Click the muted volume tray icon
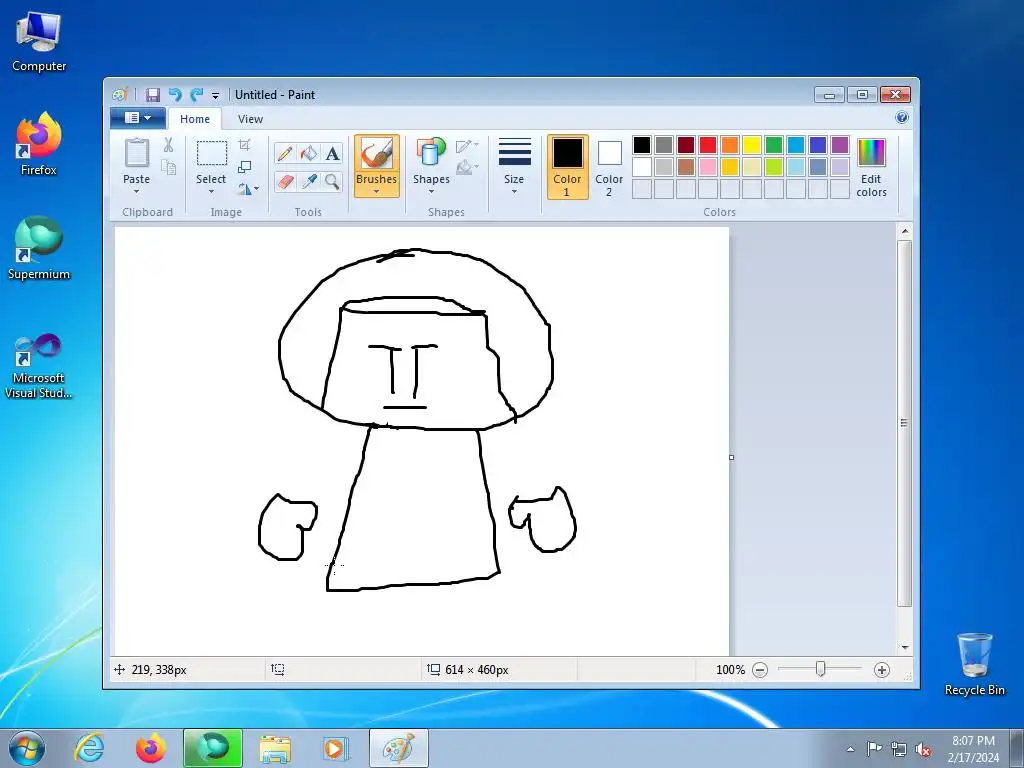Screen dimensions: 1024x768 [923, 749]
